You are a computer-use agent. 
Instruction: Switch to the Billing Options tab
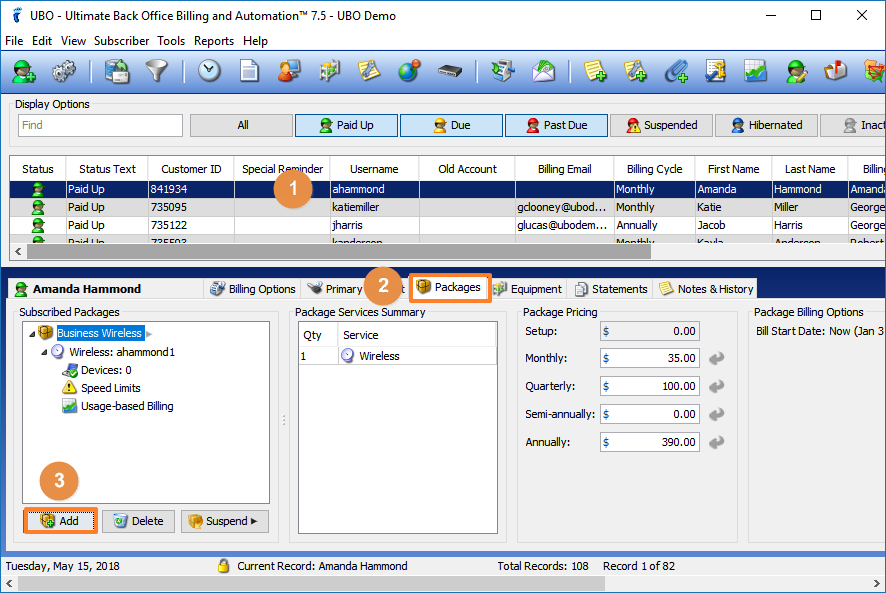click(x=253, y=289)
